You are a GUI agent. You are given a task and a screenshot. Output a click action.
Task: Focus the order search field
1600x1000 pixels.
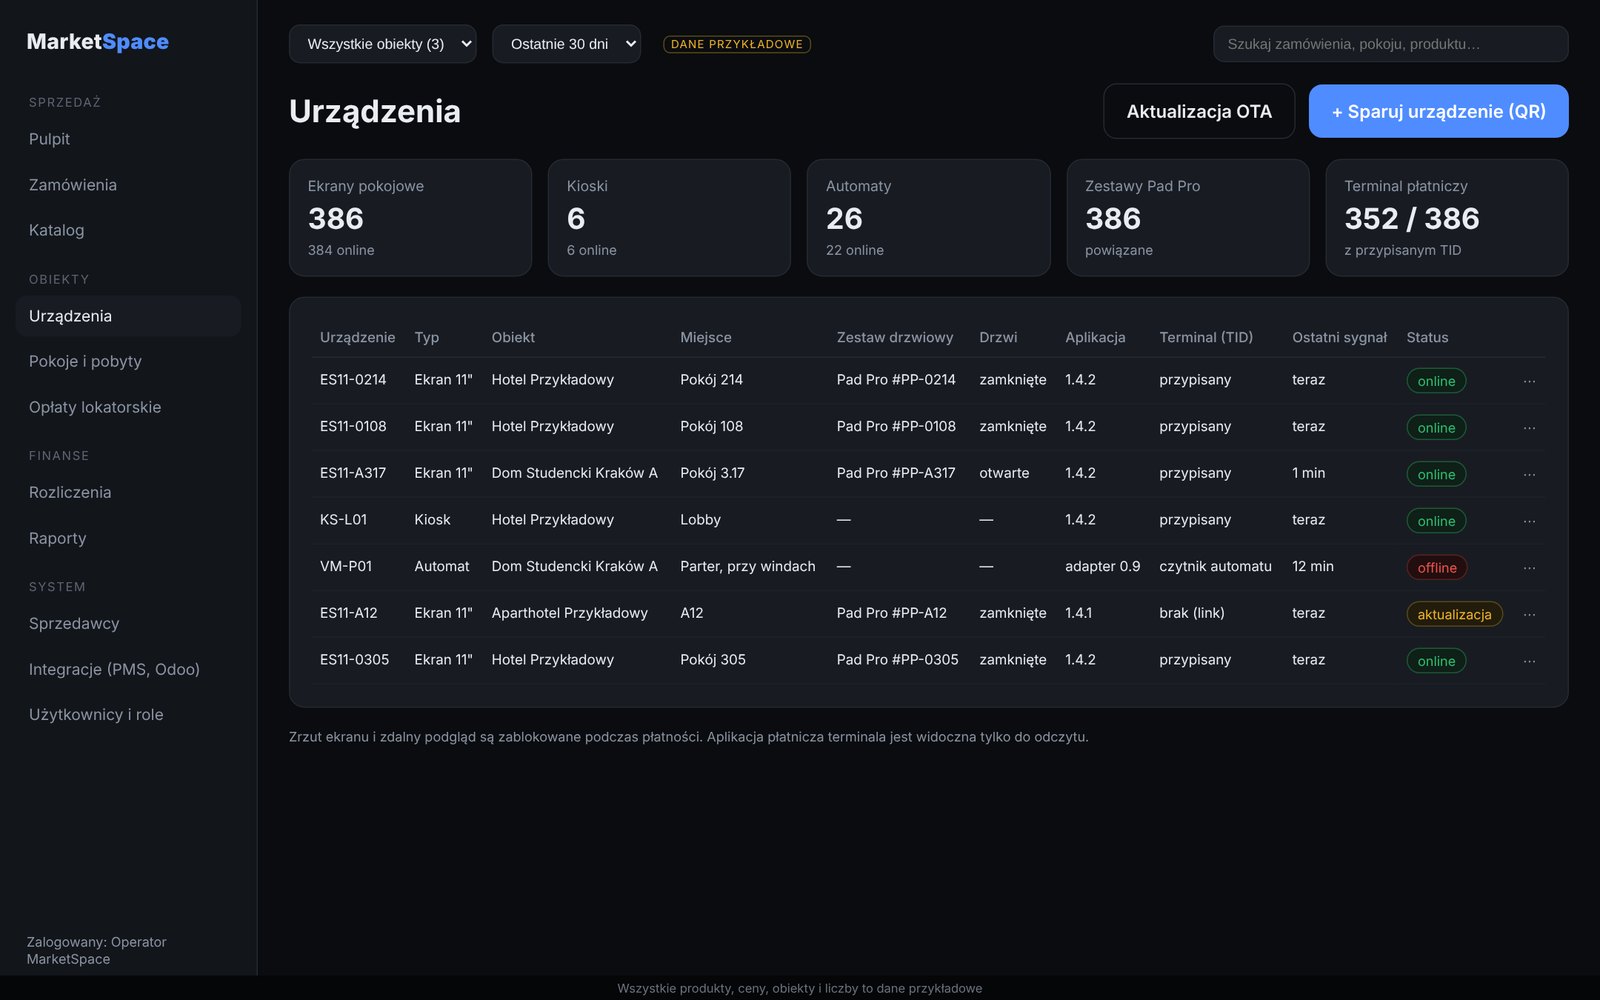(1390, 44)
